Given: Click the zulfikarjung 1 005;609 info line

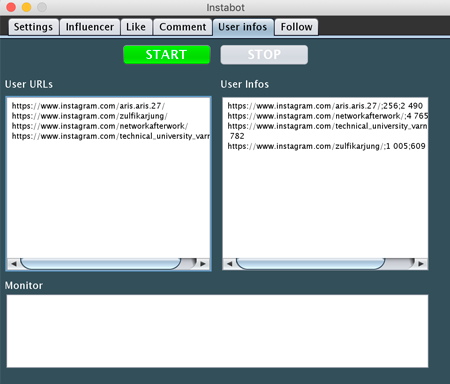Looking at the screenshot, I should click(327, 146).
